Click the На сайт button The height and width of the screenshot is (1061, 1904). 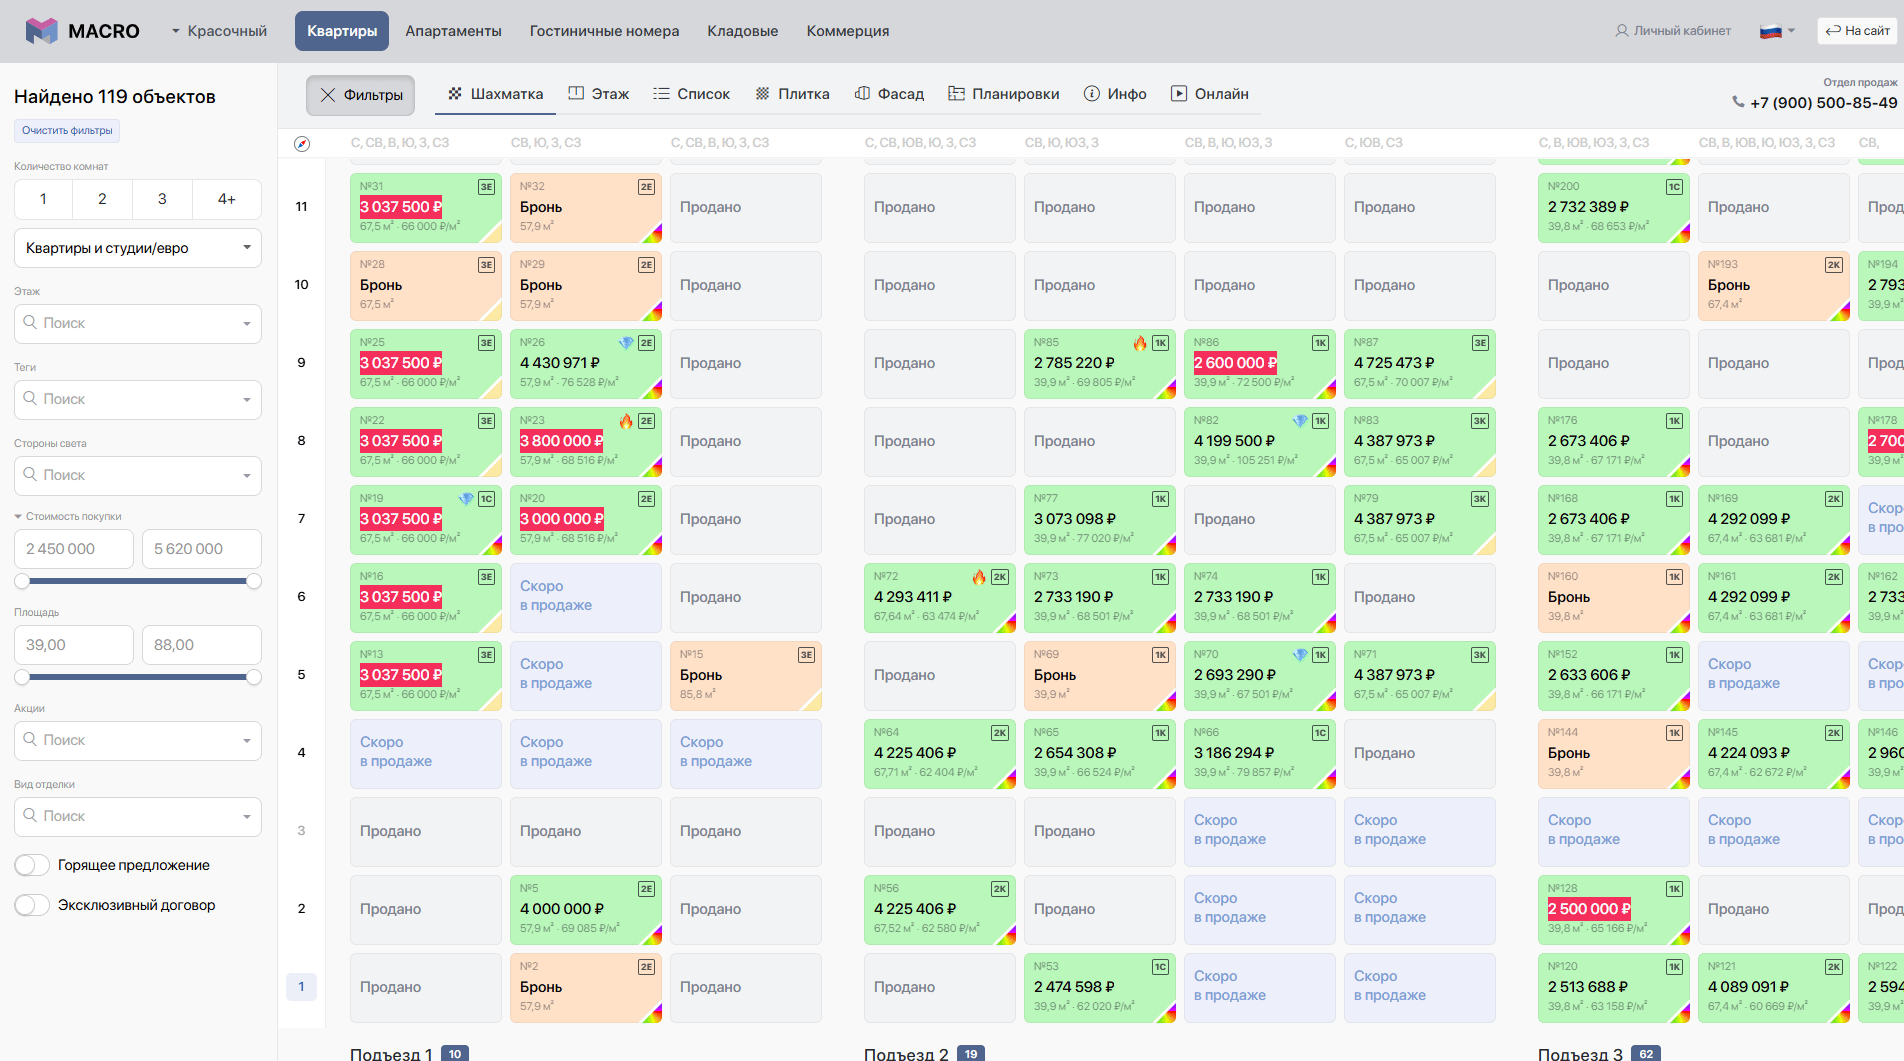tap(1858, 31)
